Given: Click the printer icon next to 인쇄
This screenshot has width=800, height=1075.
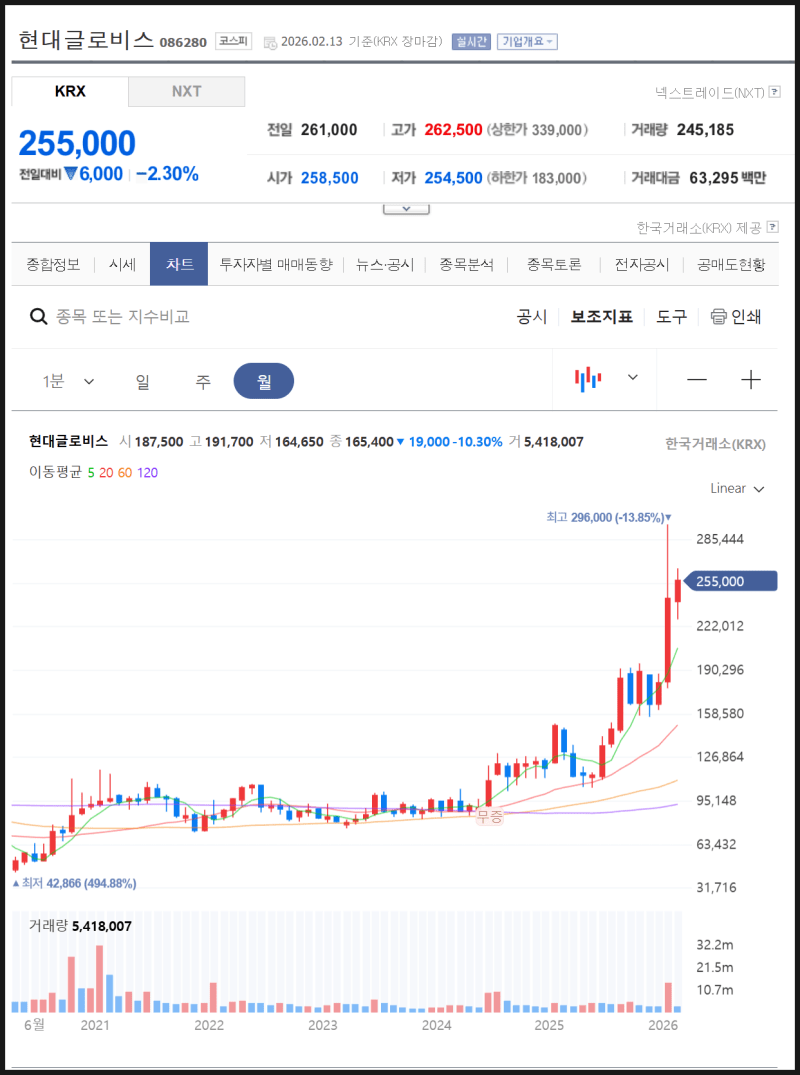Looking at the screenshot, I should 718,317.
